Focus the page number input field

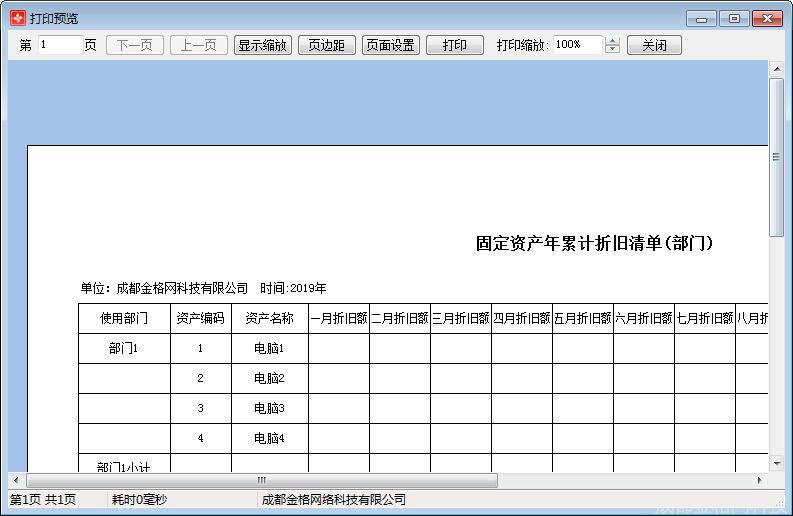(60, 45)
